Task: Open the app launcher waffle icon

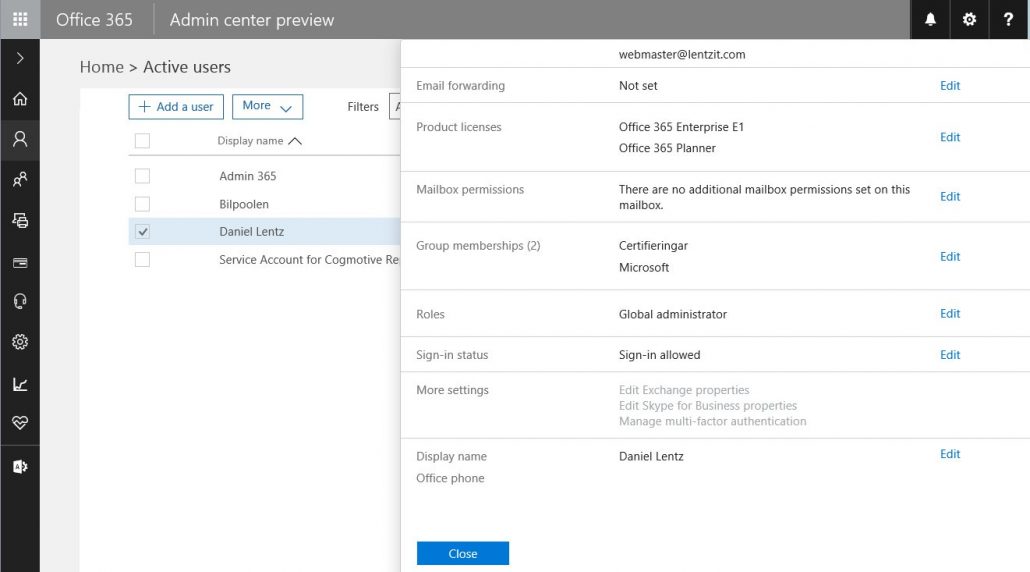Action: pos(20,20)
